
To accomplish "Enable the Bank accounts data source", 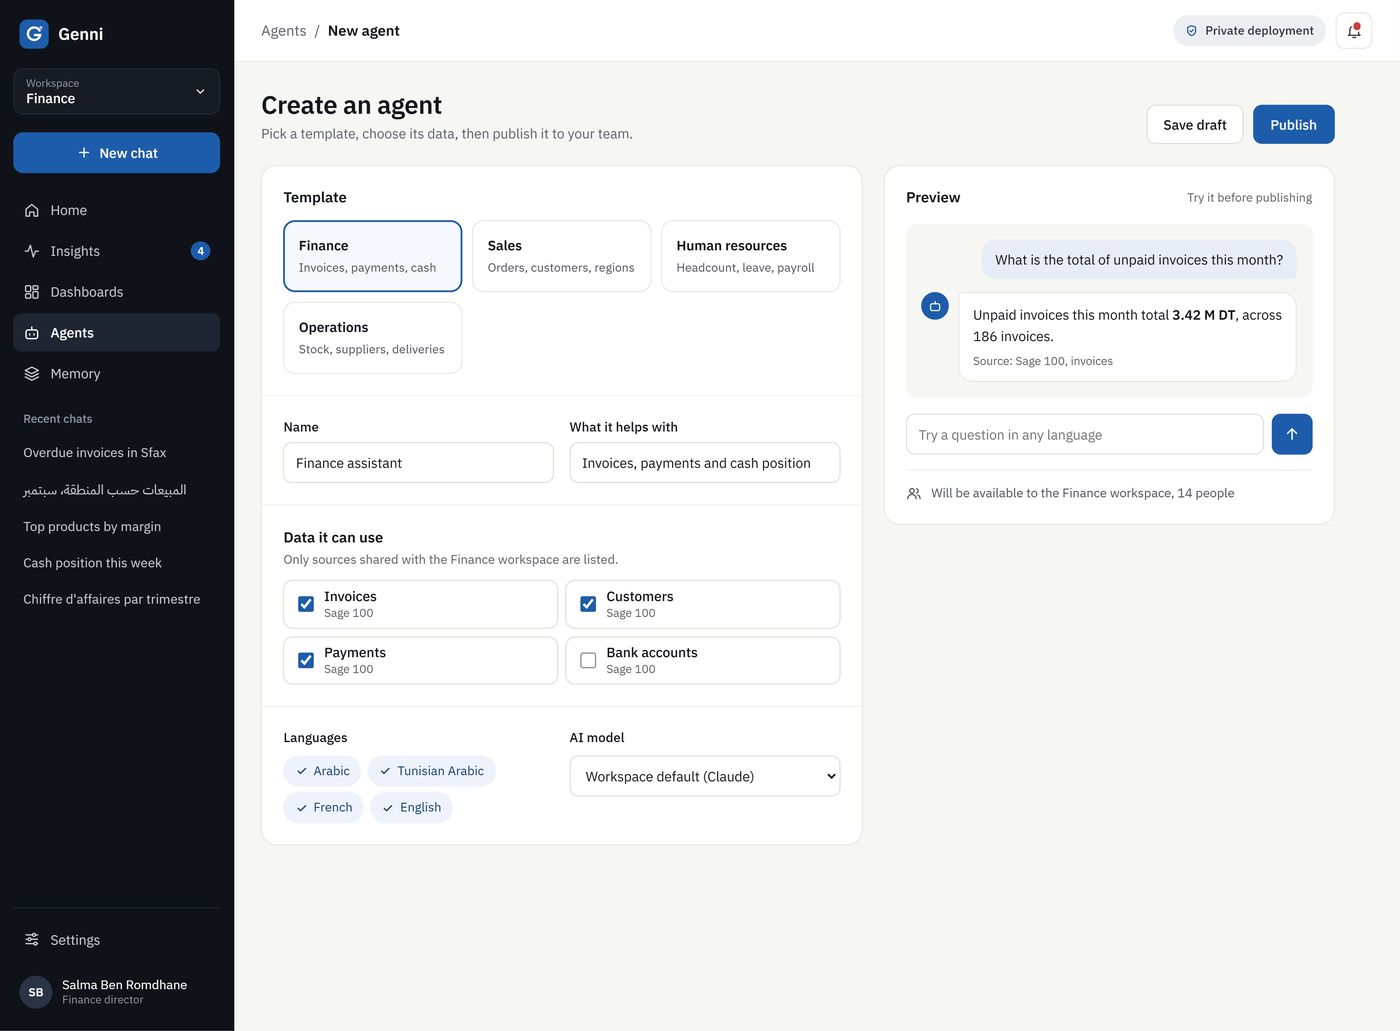I will tap(588, 660).
